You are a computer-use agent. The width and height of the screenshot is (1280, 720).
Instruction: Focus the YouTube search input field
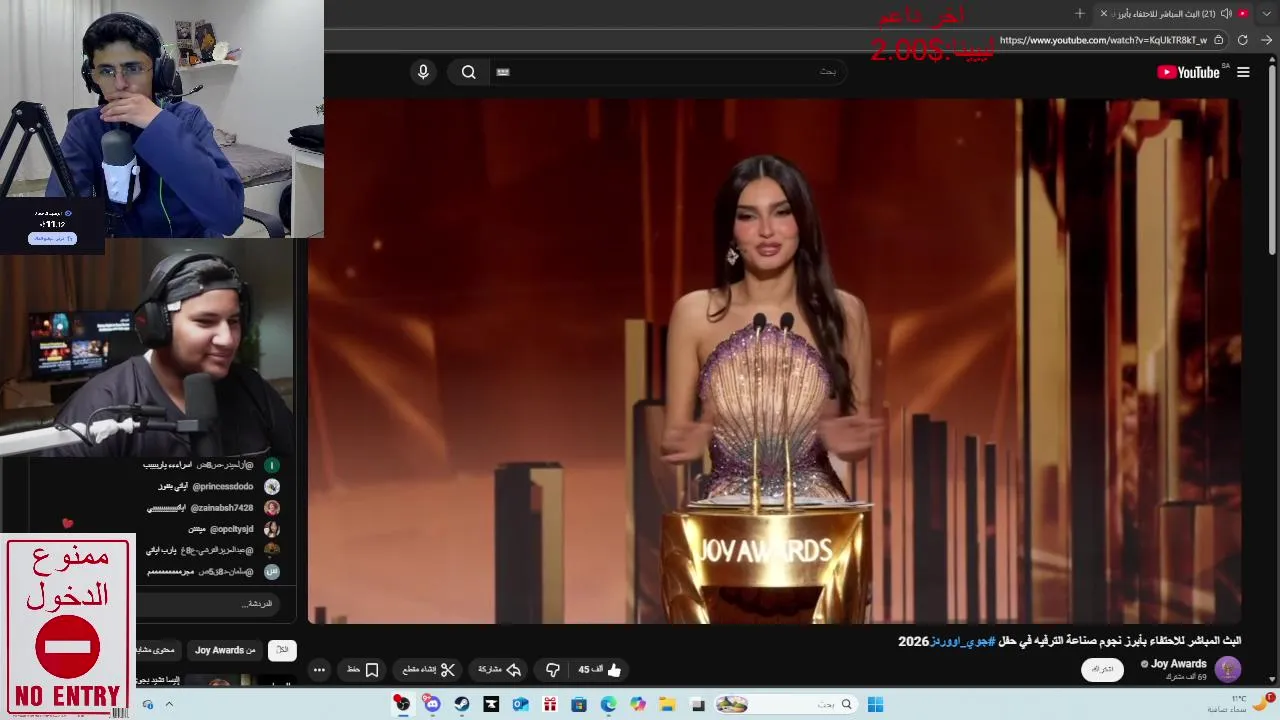(x=670, y=72)
